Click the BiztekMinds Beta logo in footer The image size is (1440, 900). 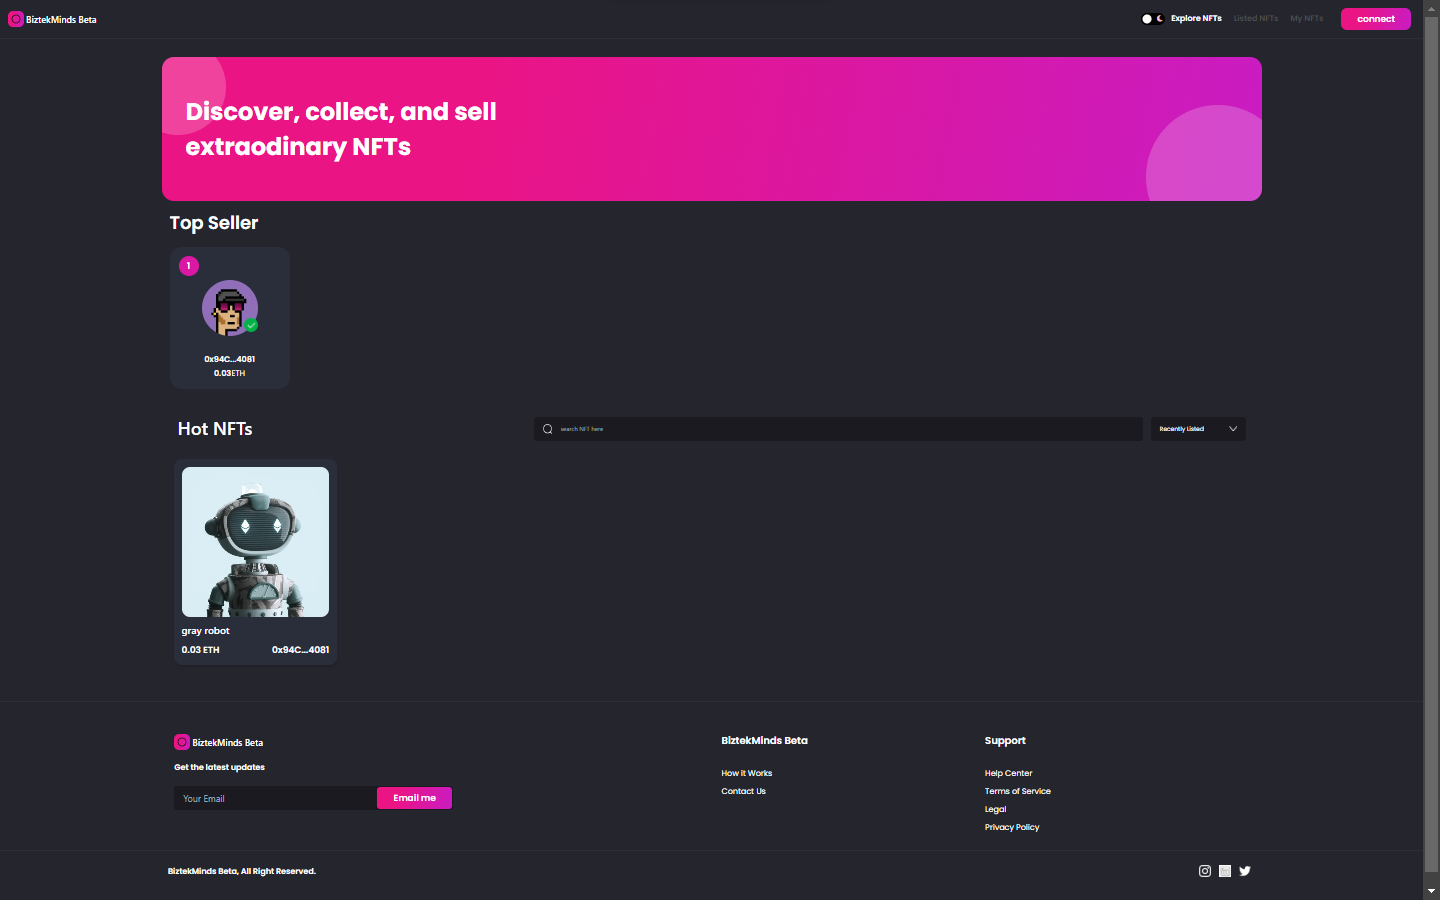pyautogui.click(x=219, y=742)
